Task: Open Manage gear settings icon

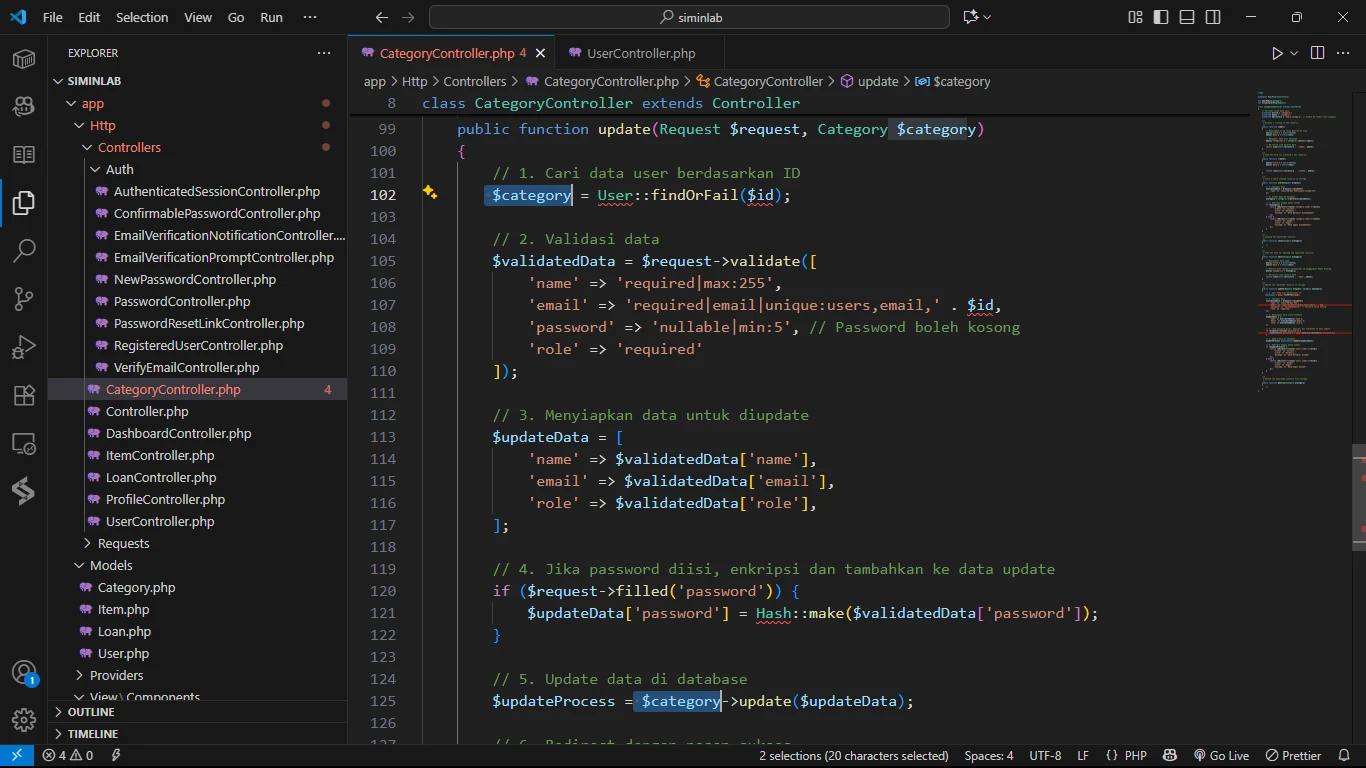Action: tap(24, 719)
